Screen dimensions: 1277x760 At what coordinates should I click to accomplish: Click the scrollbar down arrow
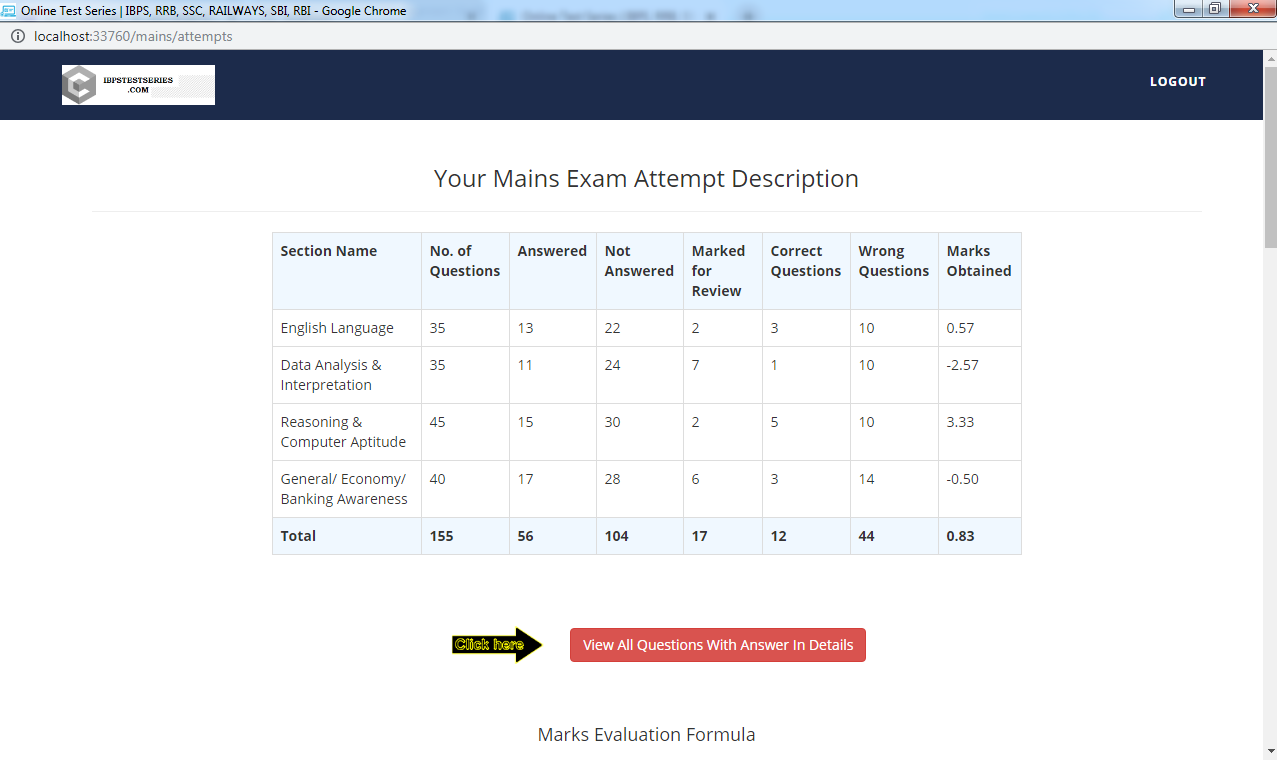1269,751
